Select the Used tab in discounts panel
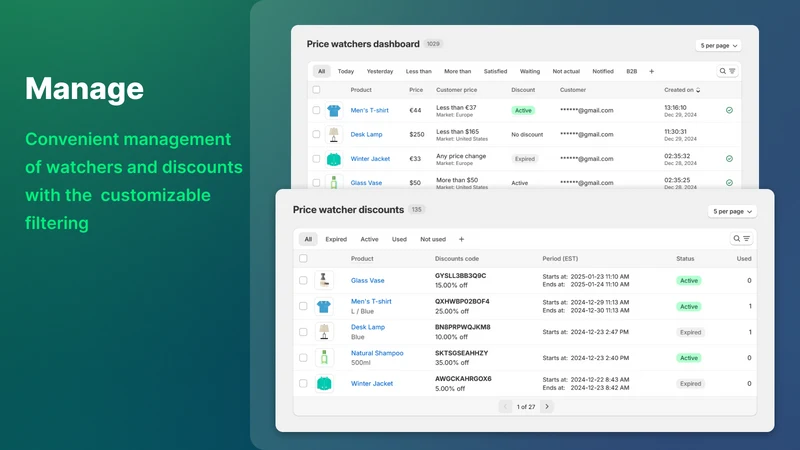Screen dimensions: 800x450 pos(399,239)
